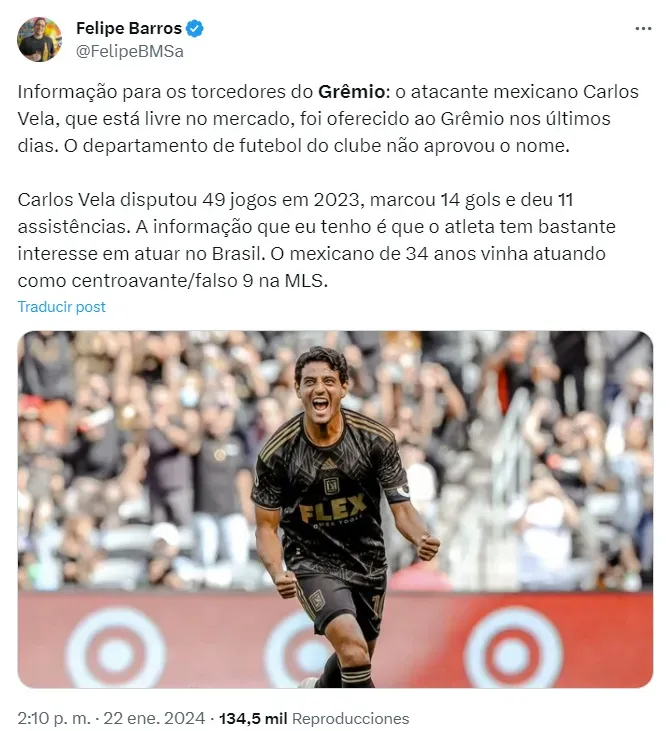Click the Reproducciones label
Image resolution: width=670 pixels, height=731 pixels.
(x=351, y=718)
